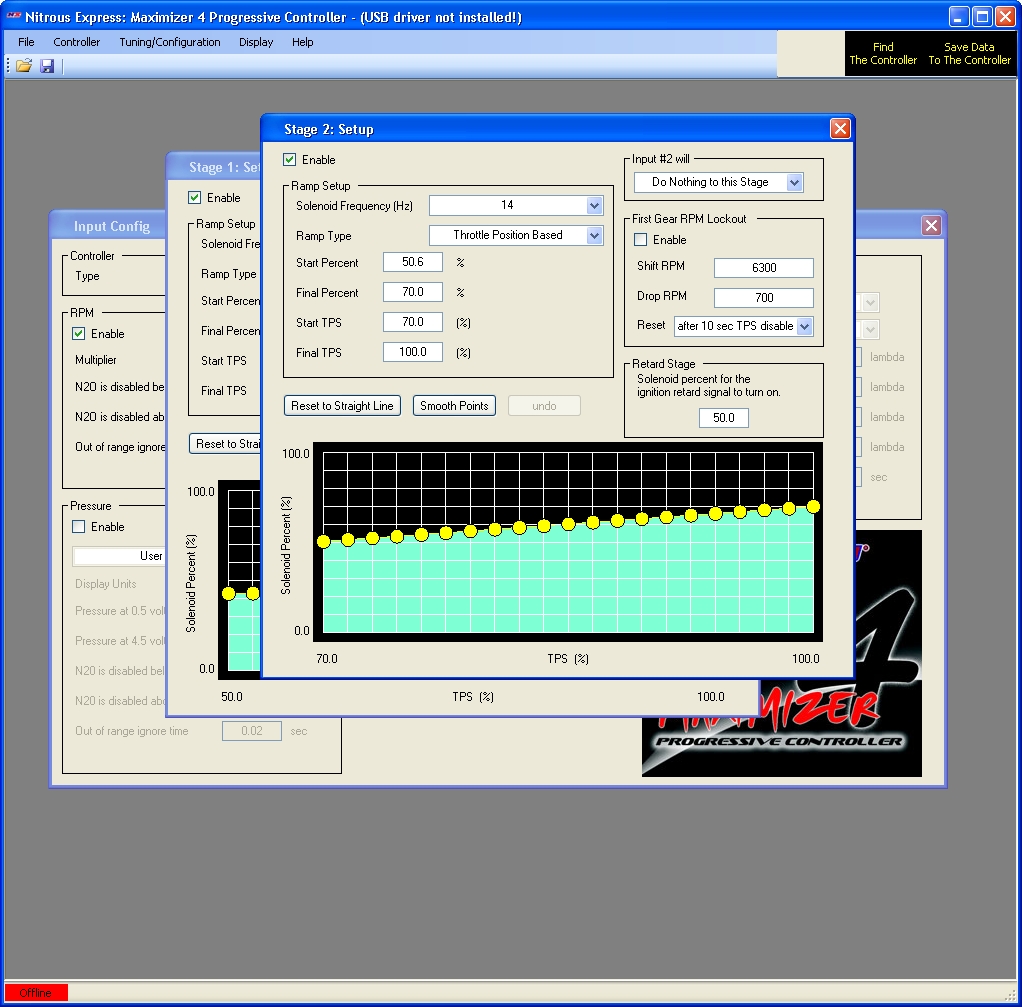
Task: Click Find The Controller button
Action: 883,53
